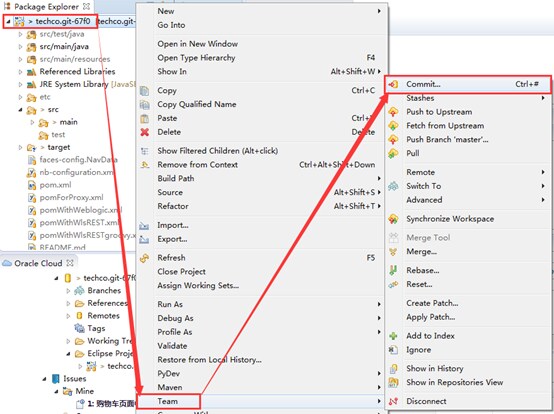Click the Commit icon in Team submenu
Image resolution: width=554 pixels, height=414 pixels.
pos(393,84)
